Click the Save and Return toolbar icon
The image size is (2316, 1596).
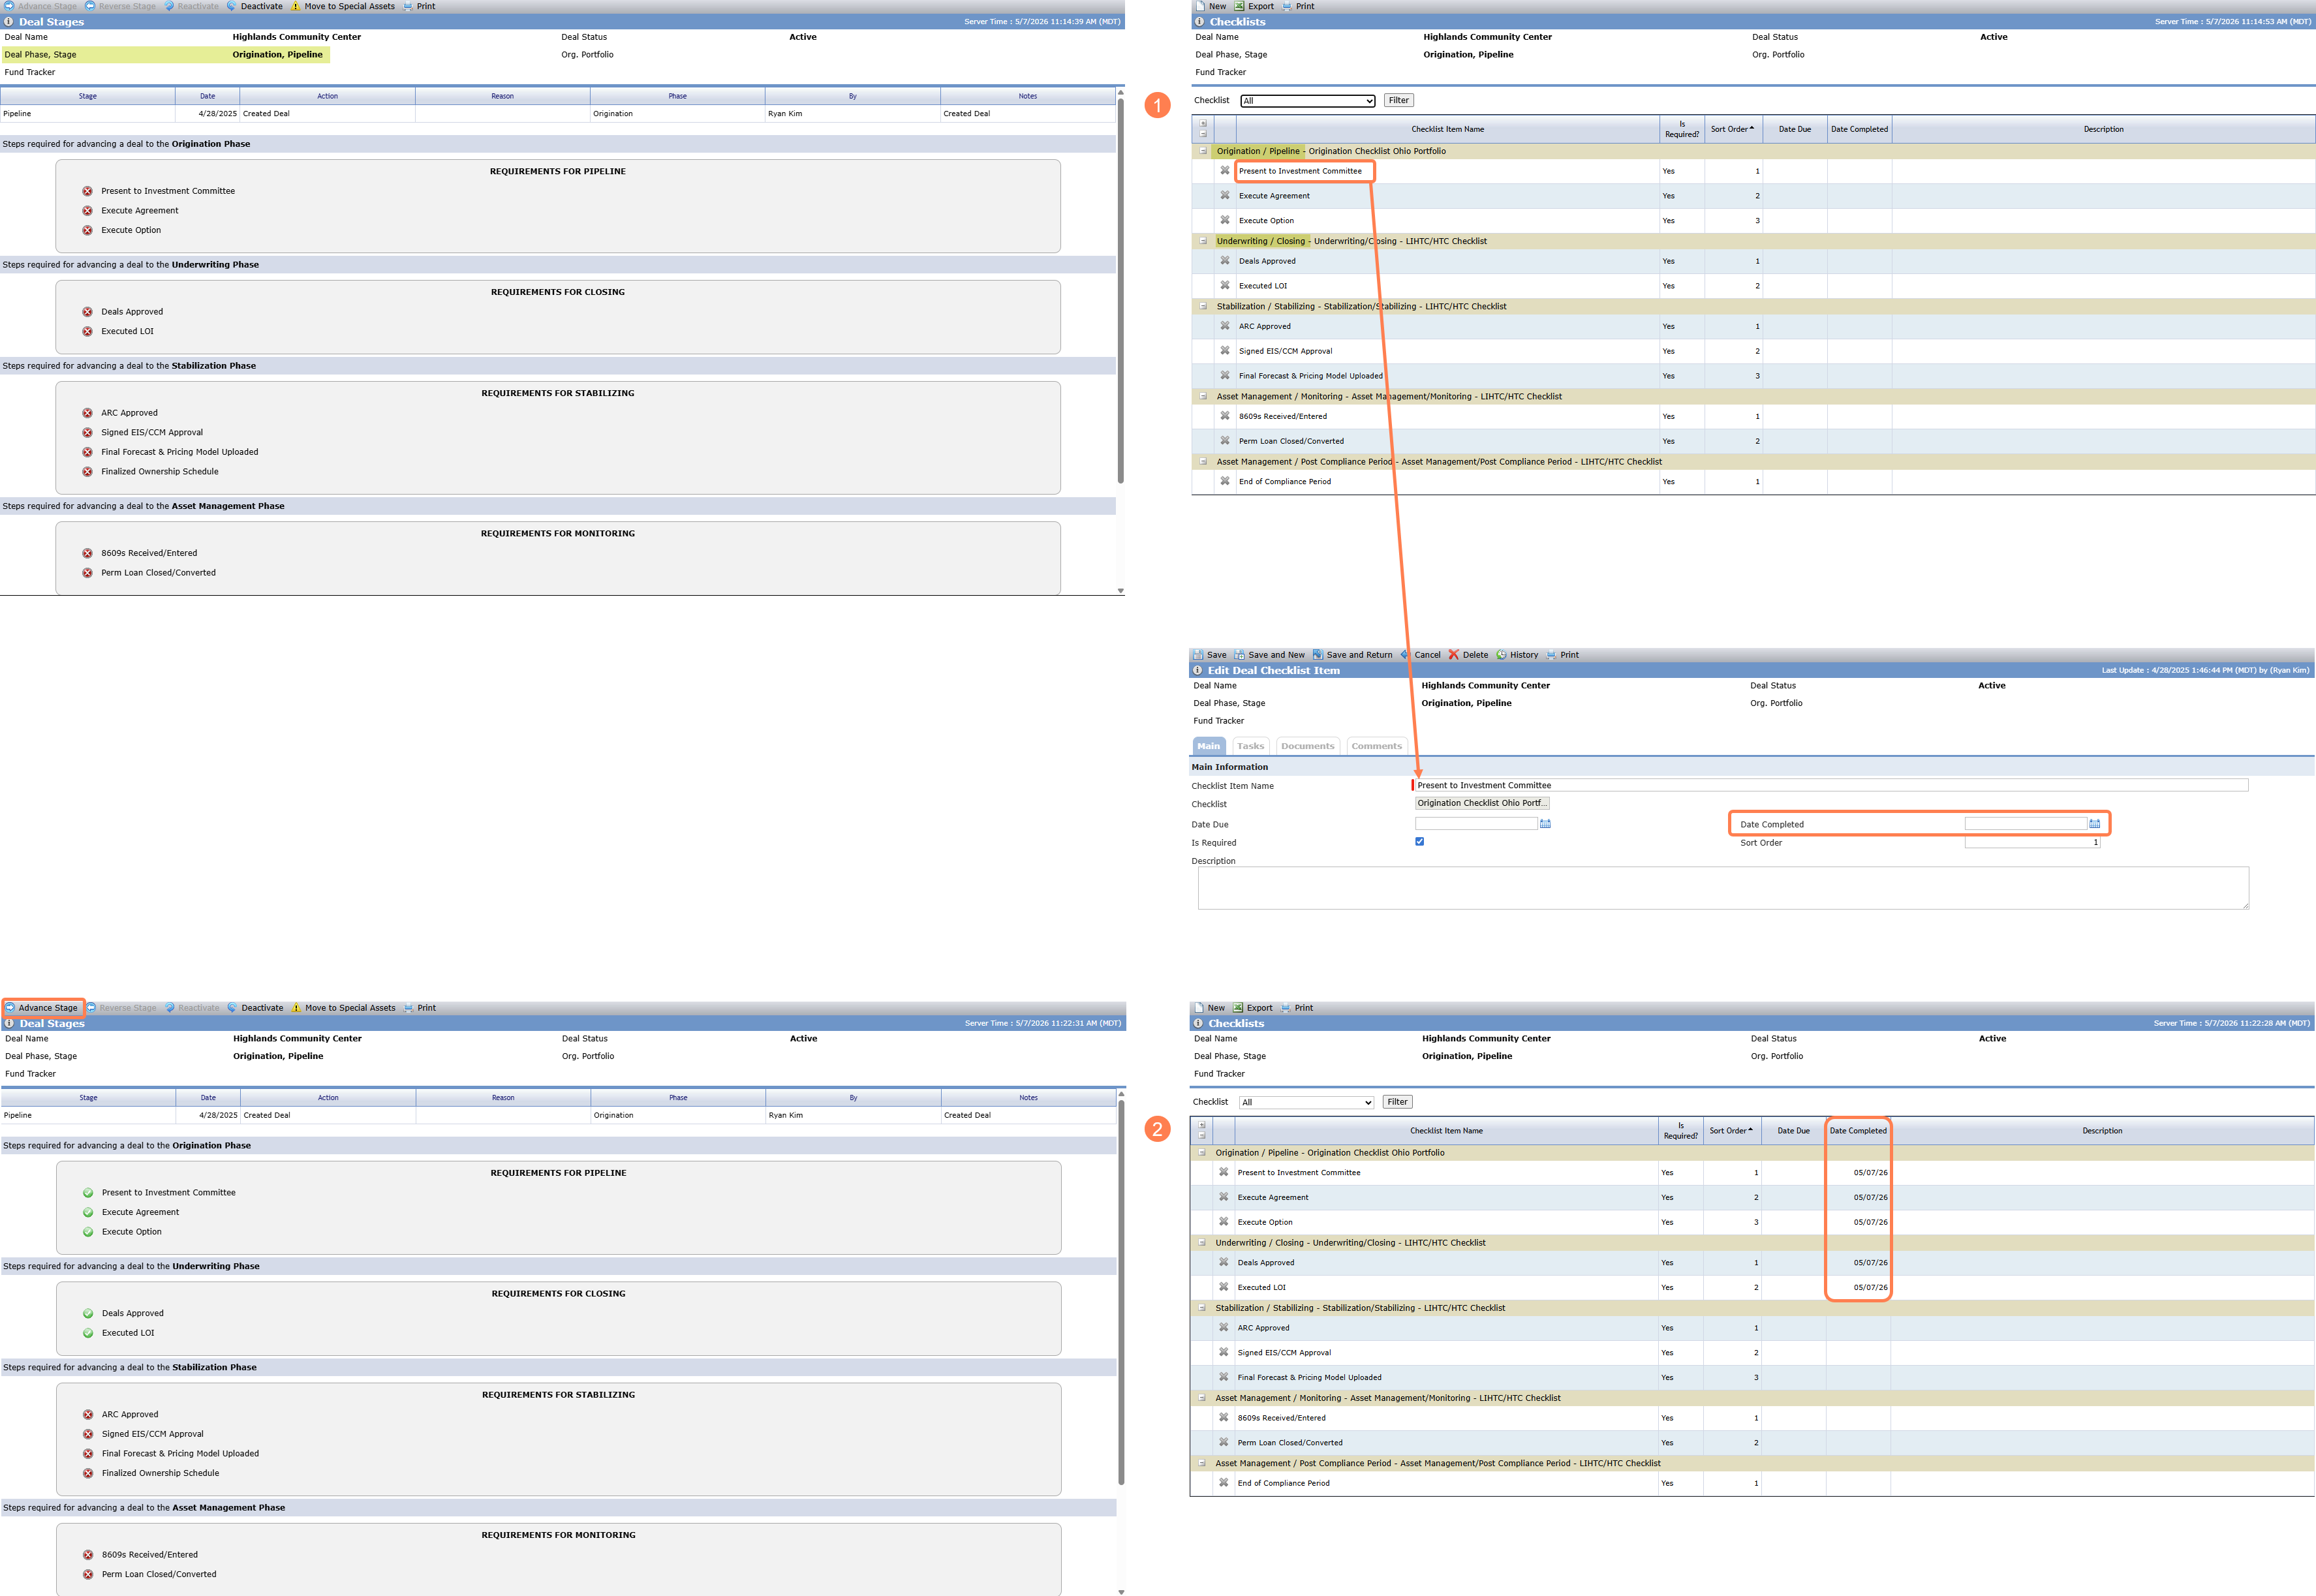tap(1318, 655)
